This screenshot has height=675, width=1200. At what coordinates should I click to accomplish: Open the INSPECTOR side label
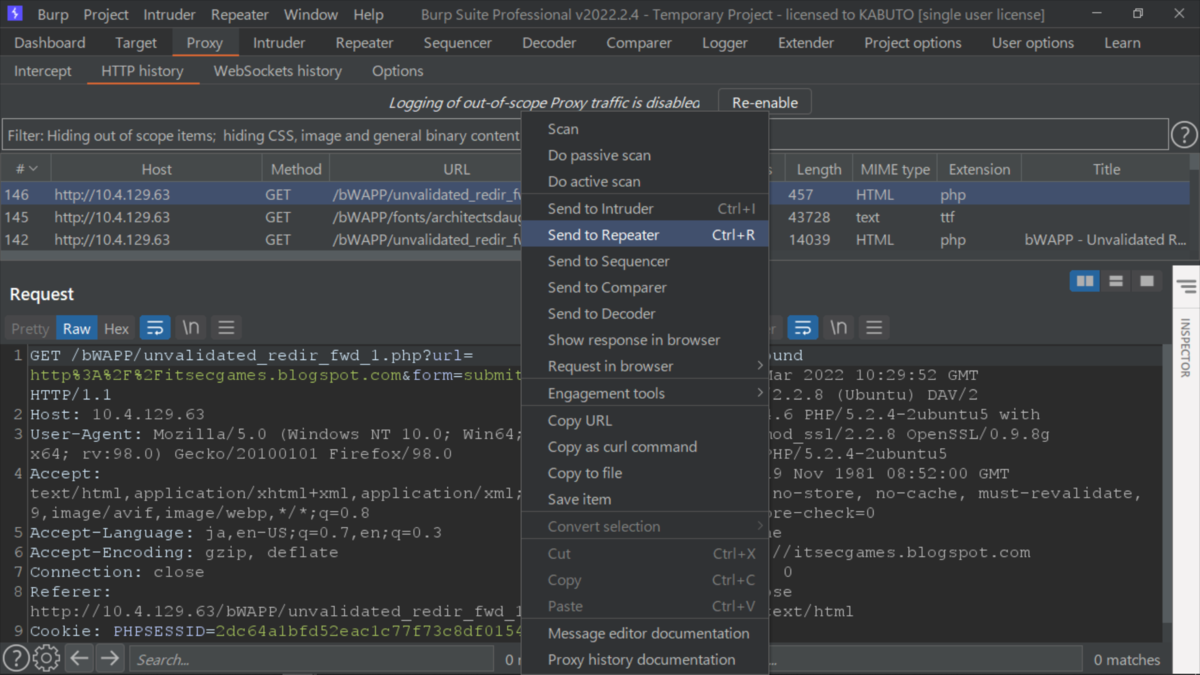1186,348
